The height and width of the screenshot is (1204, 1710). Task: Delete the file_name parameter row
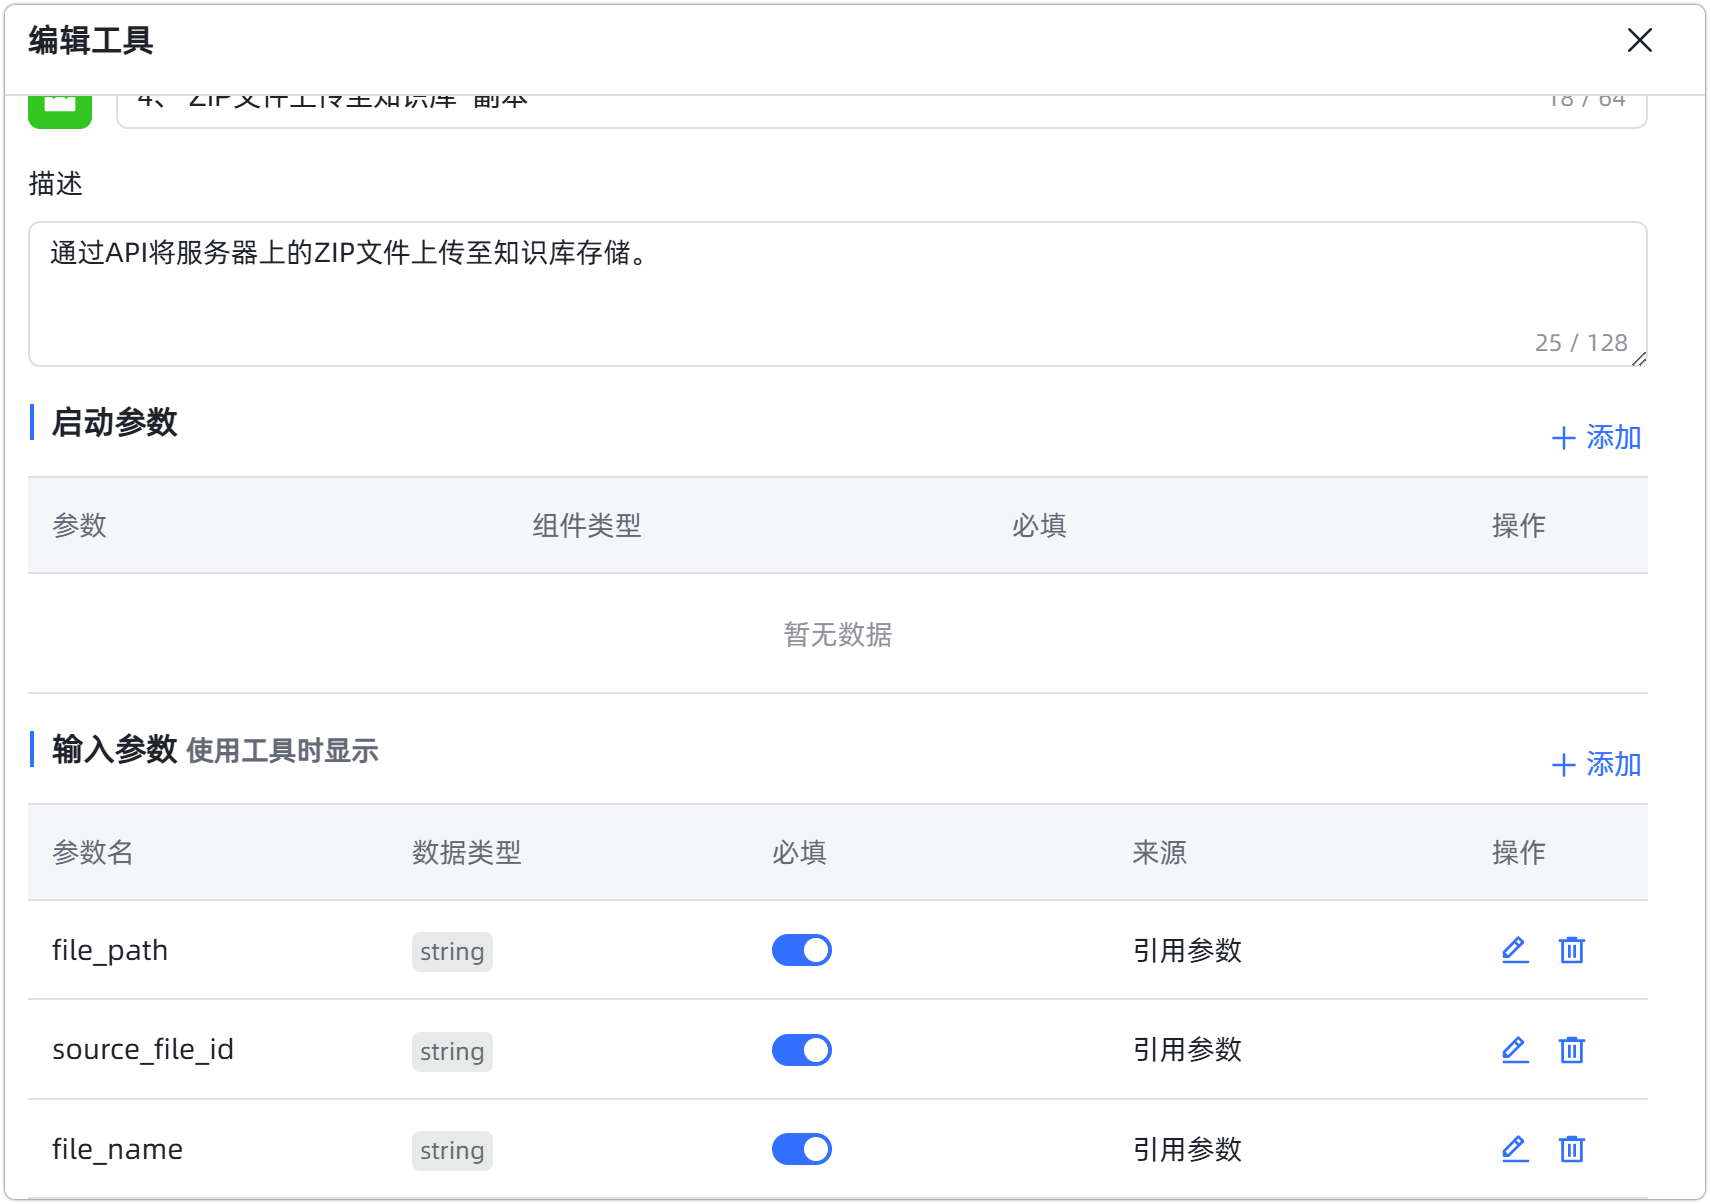pos(1571,1149)
